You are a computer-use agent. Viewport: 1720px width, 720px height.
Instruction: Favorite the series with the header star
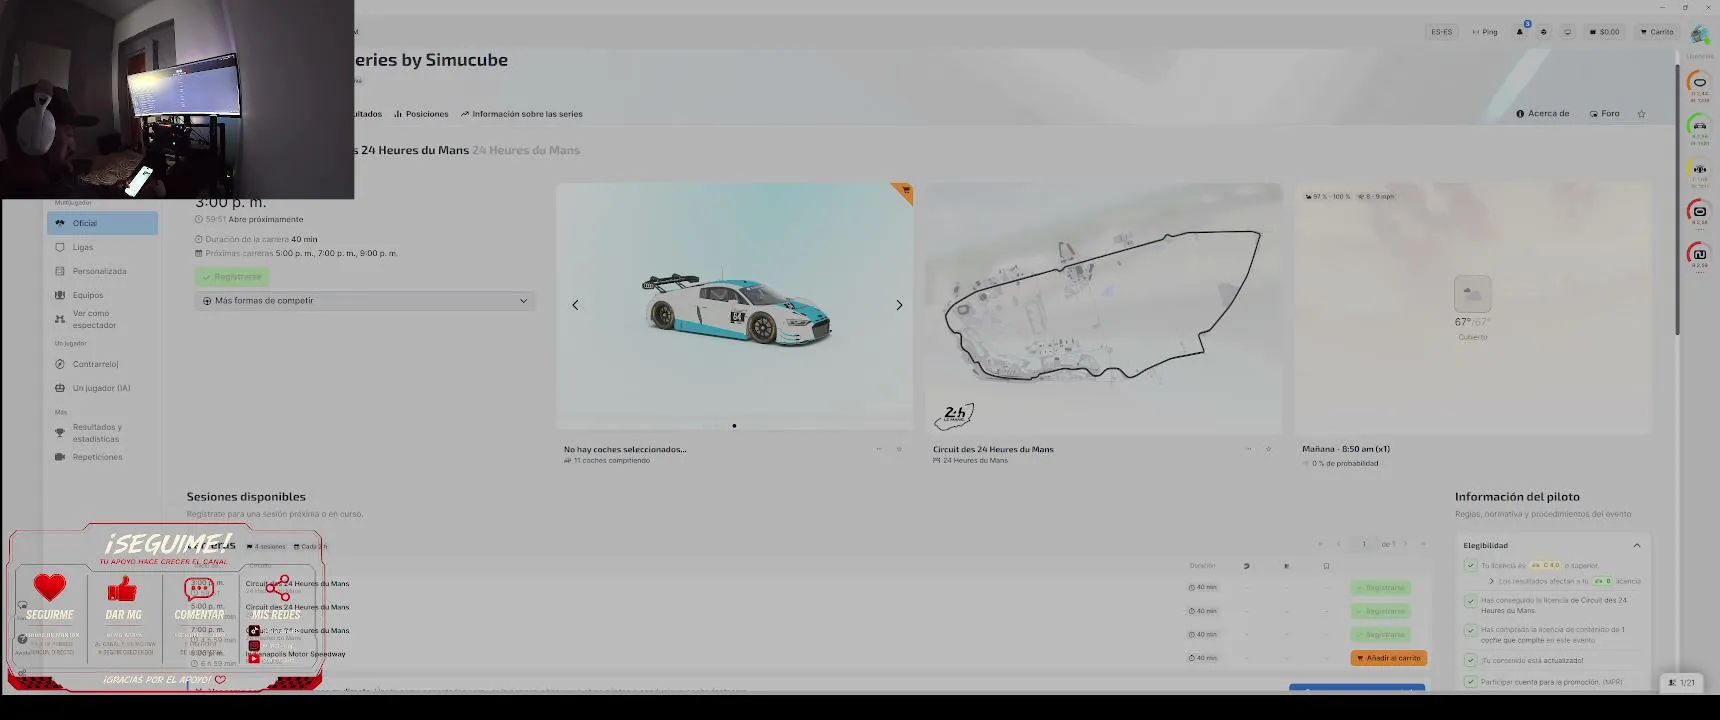1641,114
